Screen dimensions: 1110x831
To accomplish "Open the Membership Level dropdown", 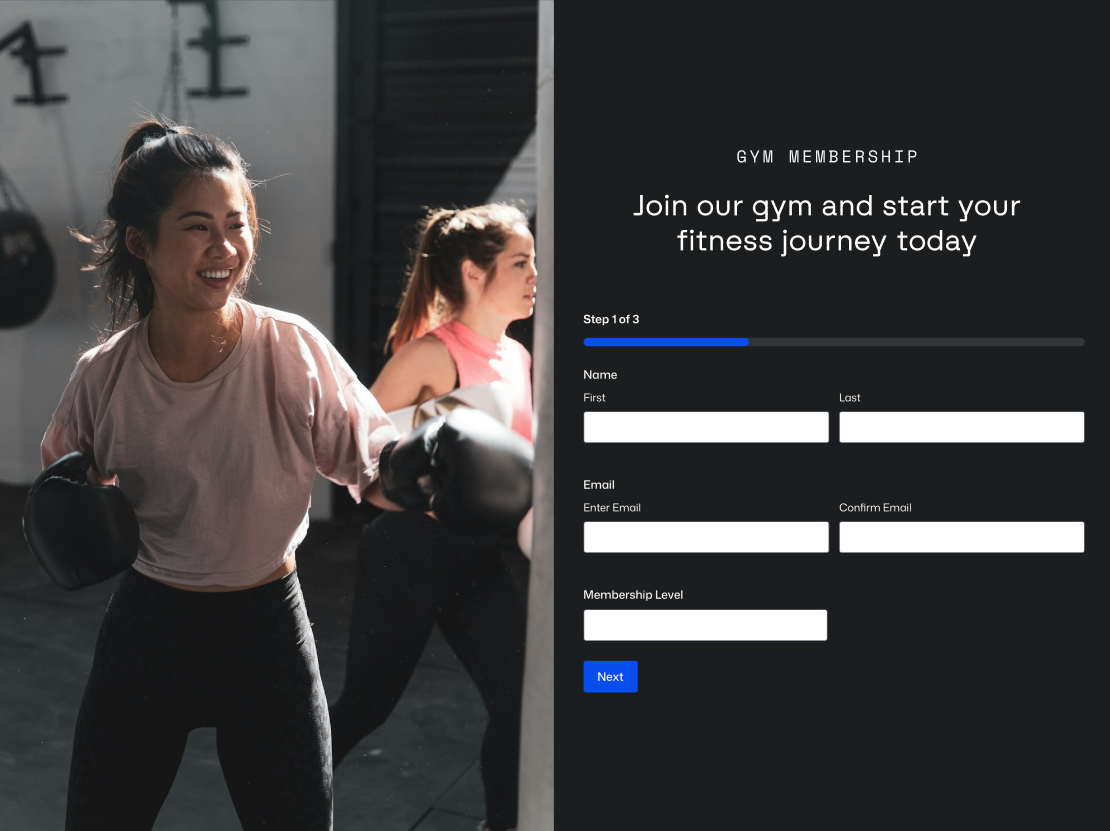I will [x=705, y=625].
